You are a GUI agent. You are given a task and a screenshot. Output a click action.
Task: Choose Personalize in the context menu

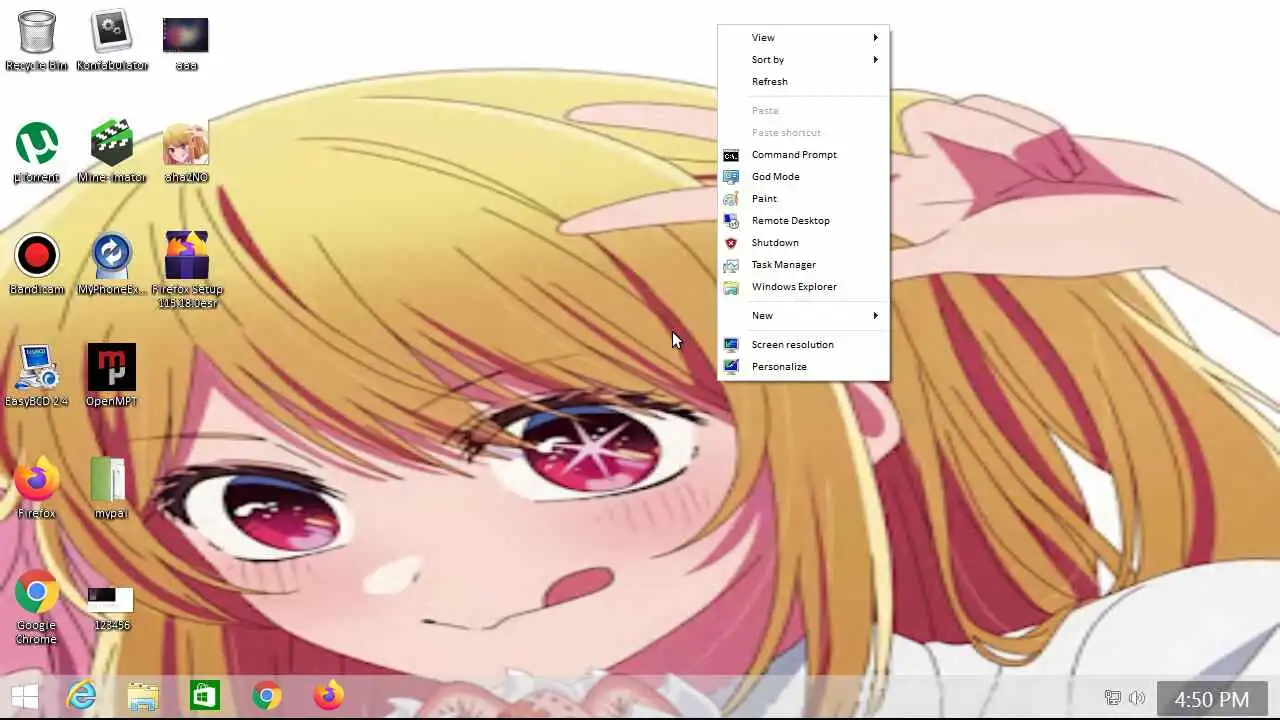point(803,366)
